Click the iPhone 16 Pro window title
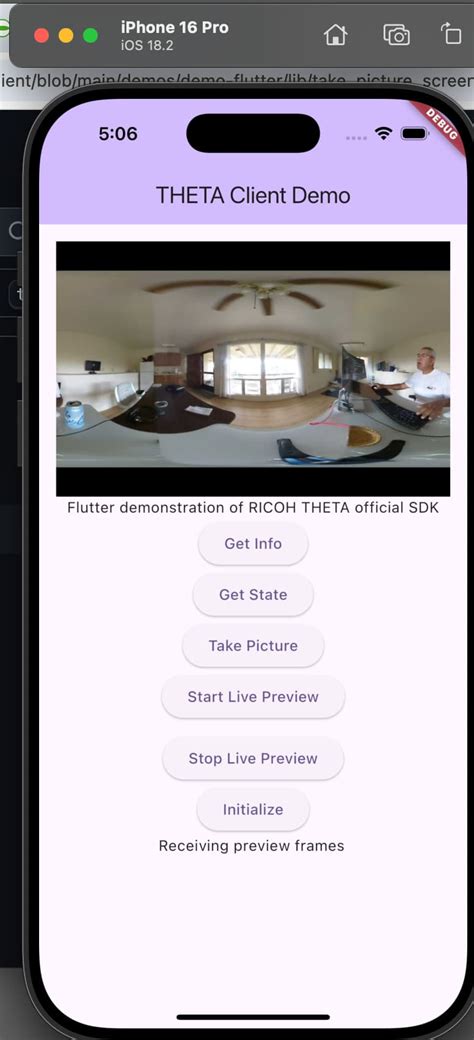 coord(174,27)
